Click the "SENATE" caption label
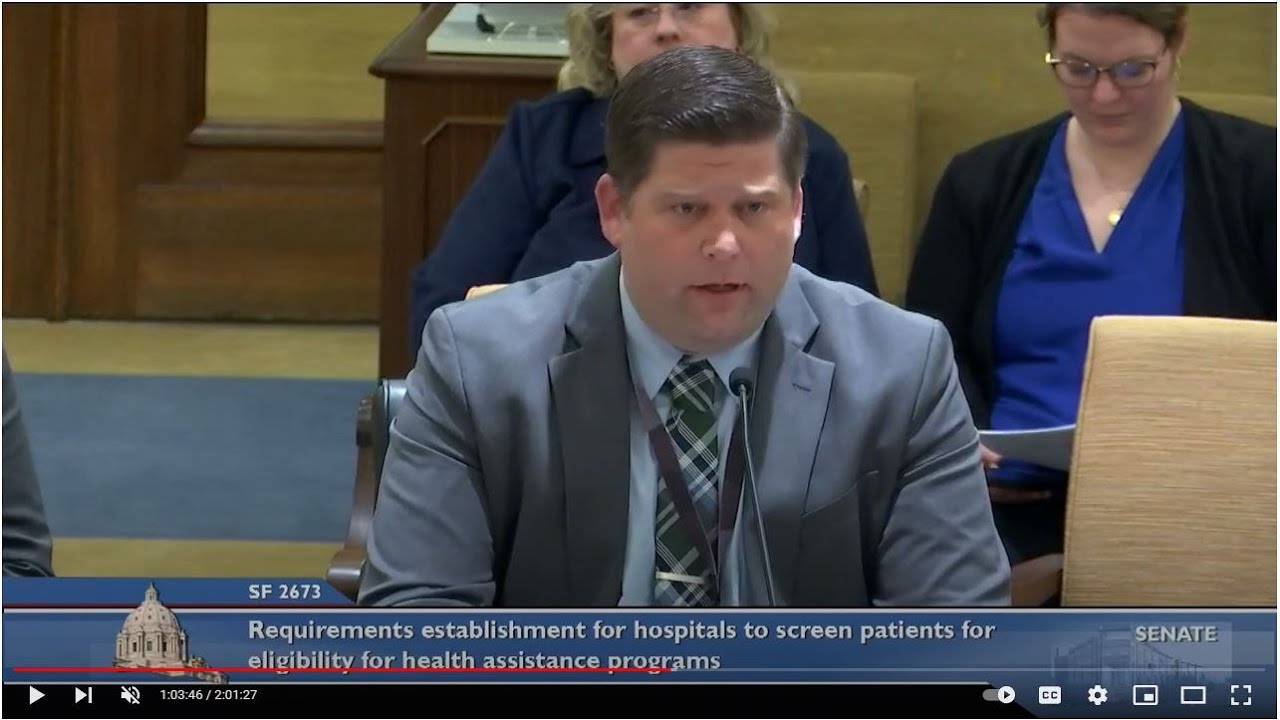The width and height of the screenshot is (1280, 720). pyautogui.click(x=1176, y=634)
